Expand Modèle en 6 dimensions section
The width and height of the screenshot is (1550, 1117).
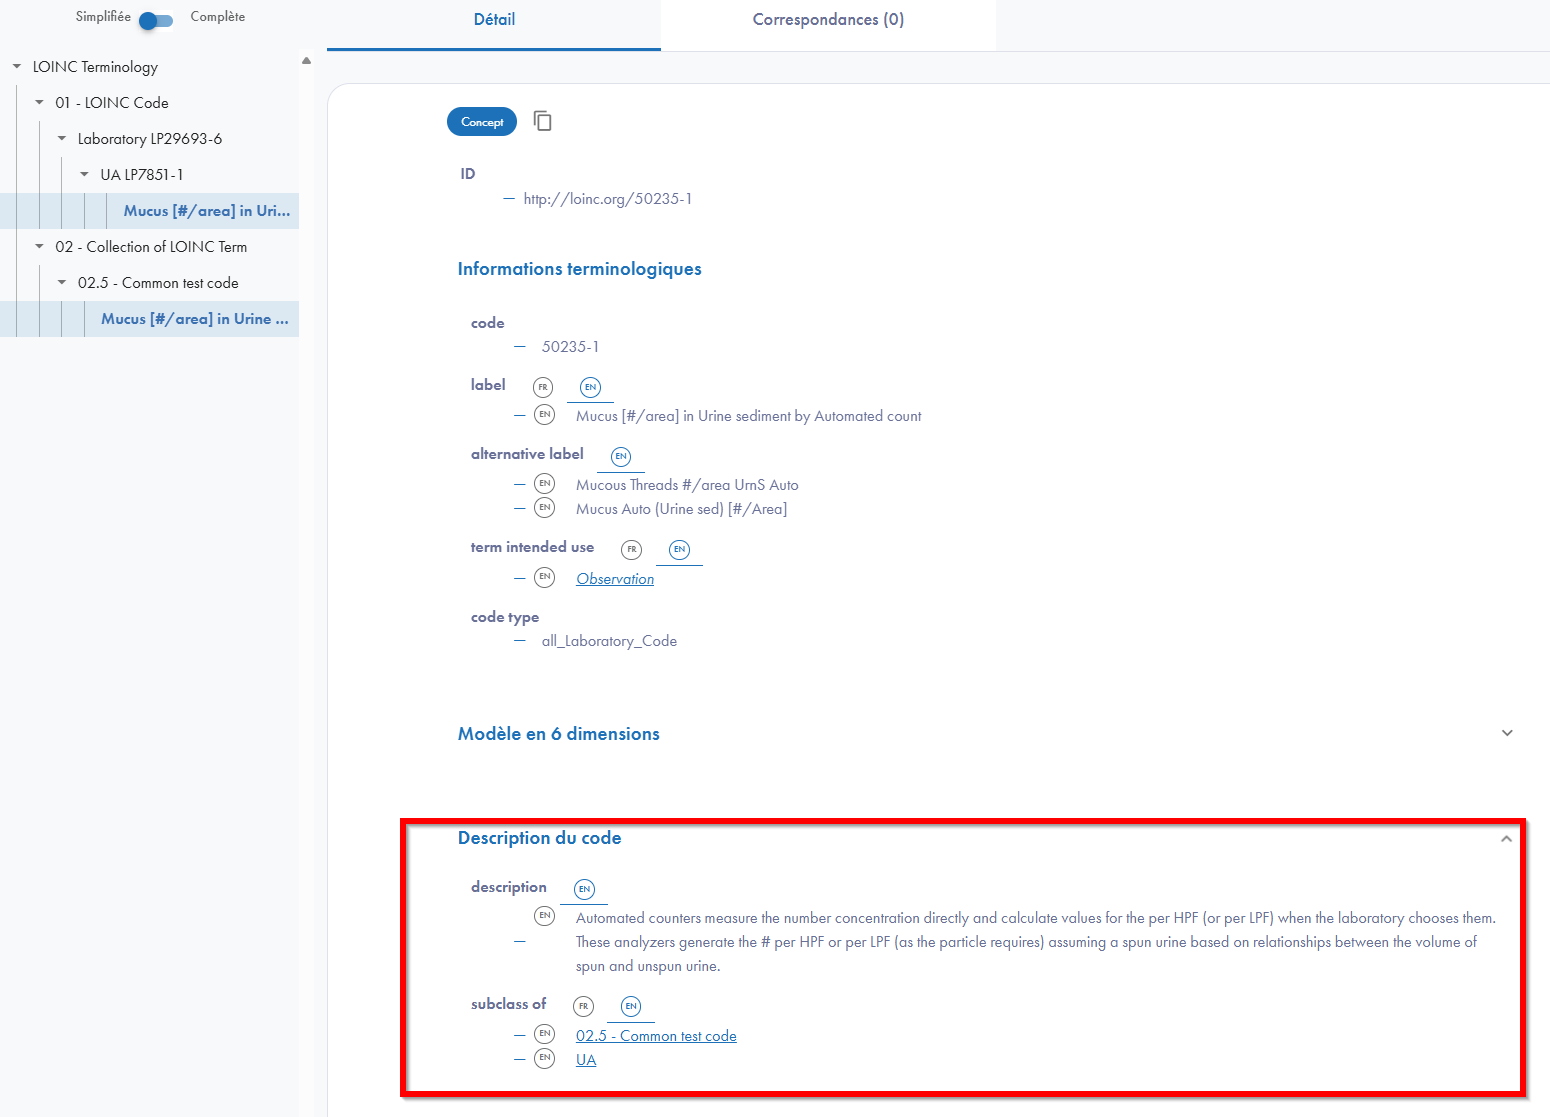point(1507,733)
